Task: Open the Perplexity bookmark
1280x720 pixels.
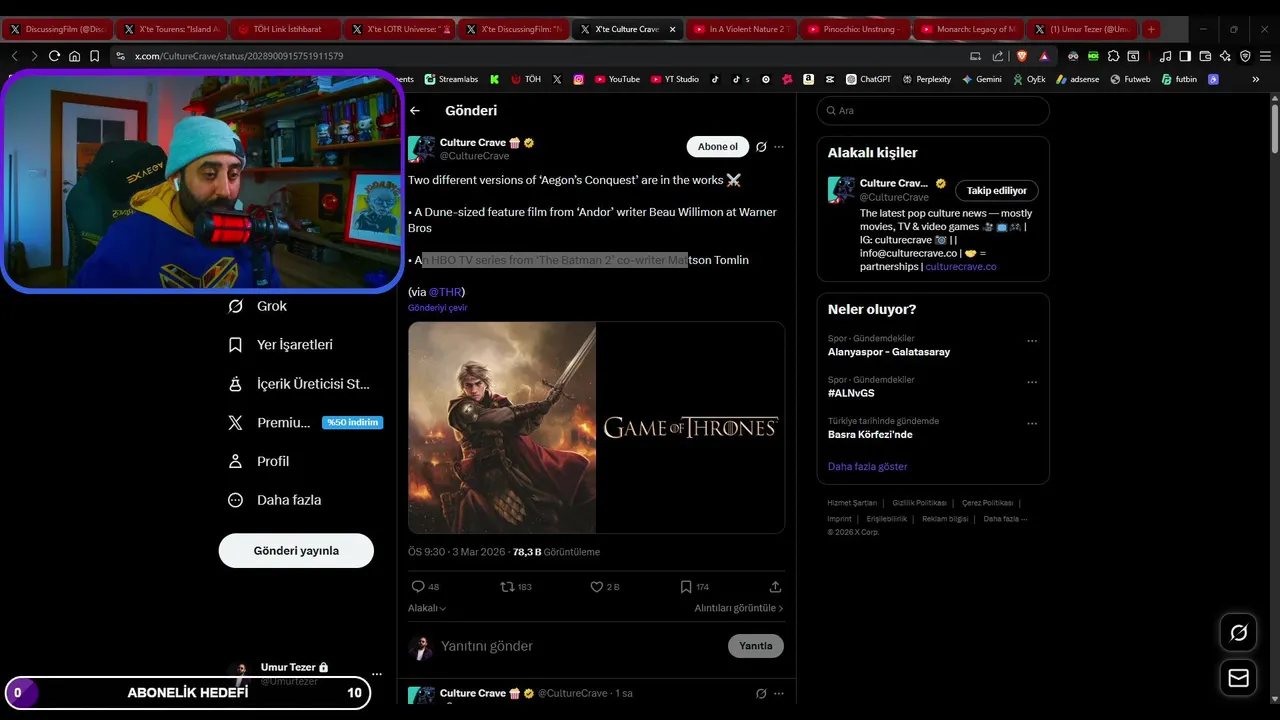Action: point(926,79)
